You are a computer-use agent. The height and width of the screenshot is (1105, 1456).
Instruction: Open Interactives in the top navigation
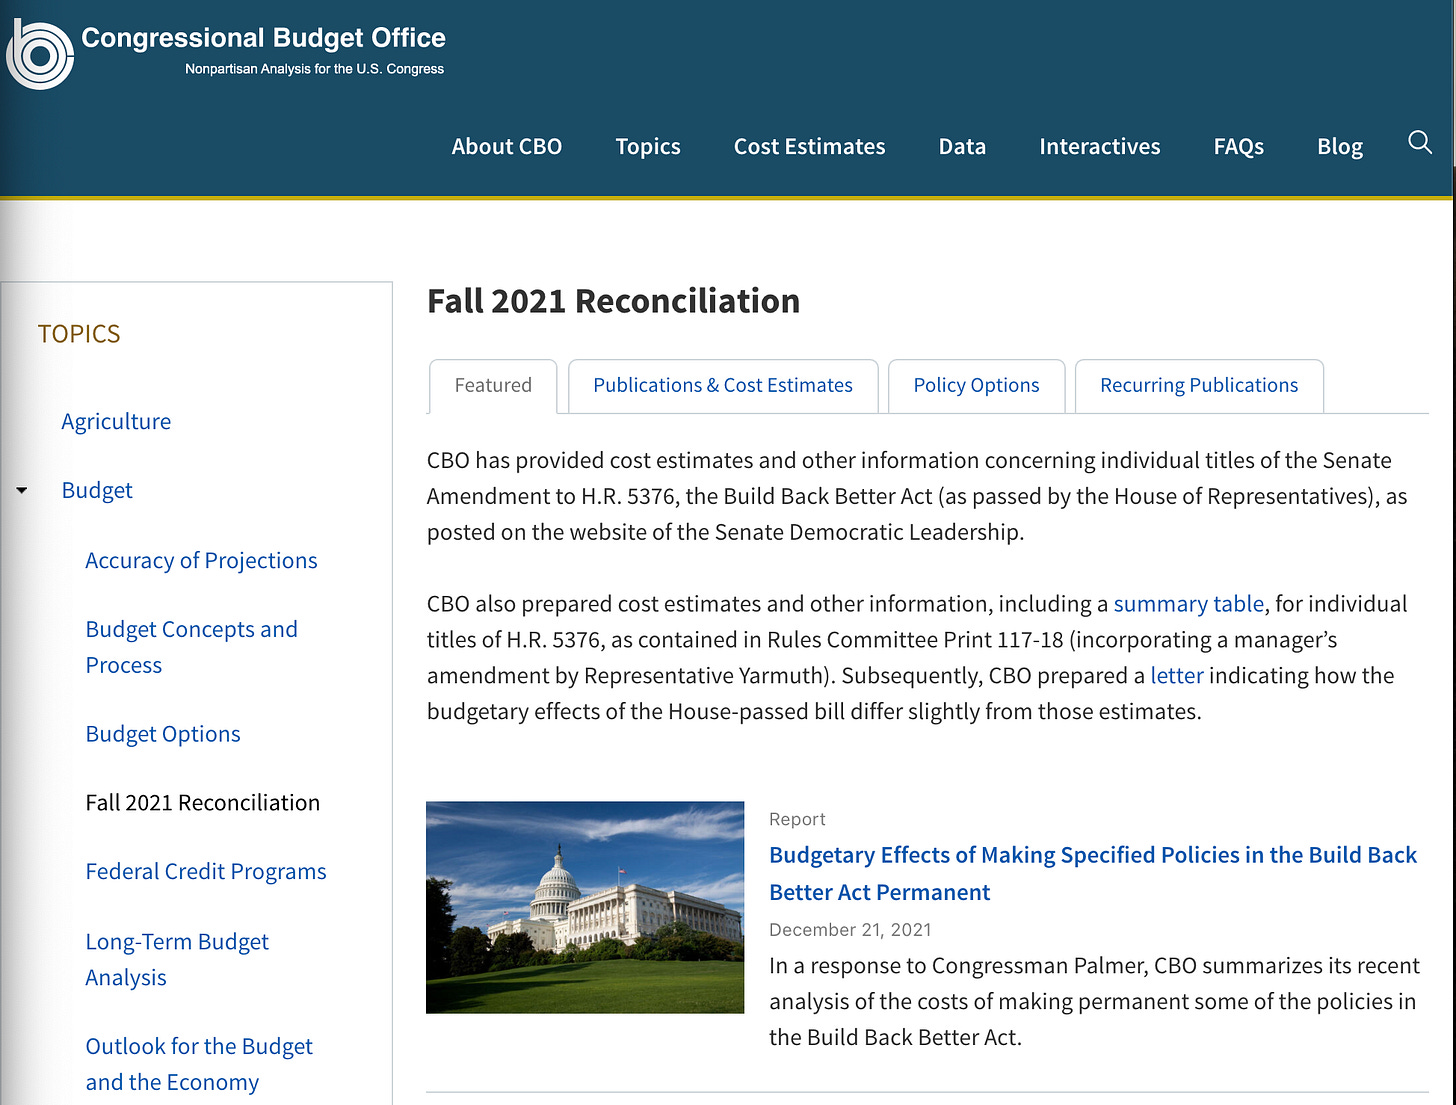tap(1099, 146)
